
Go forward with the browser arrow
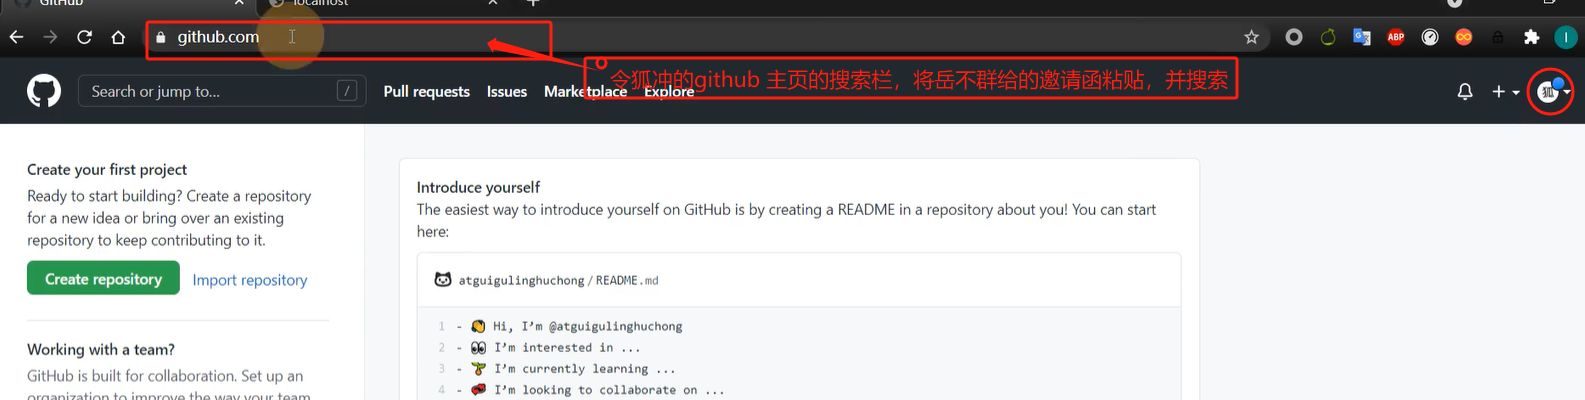[50, 37]
